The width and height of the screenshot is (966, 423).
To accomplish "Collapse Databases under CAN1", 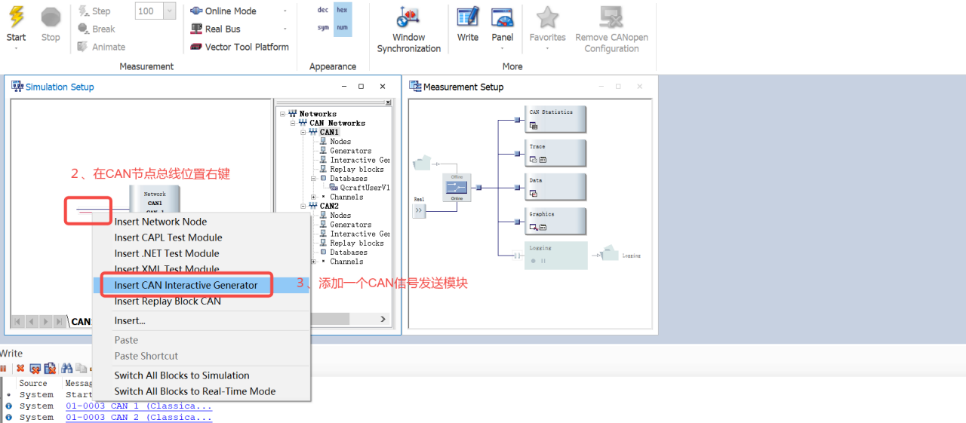I will [x=314, y=179].
